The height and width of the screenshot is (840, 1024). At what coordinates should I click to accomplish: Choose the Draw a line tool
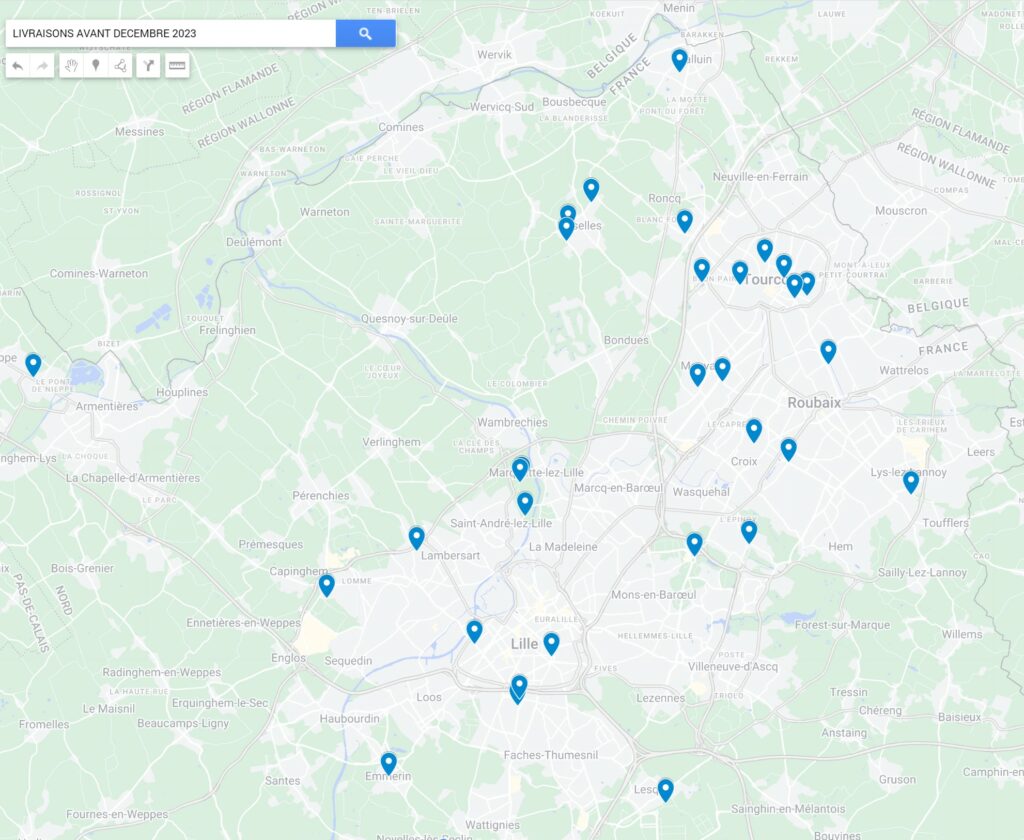tap(120, 66)
